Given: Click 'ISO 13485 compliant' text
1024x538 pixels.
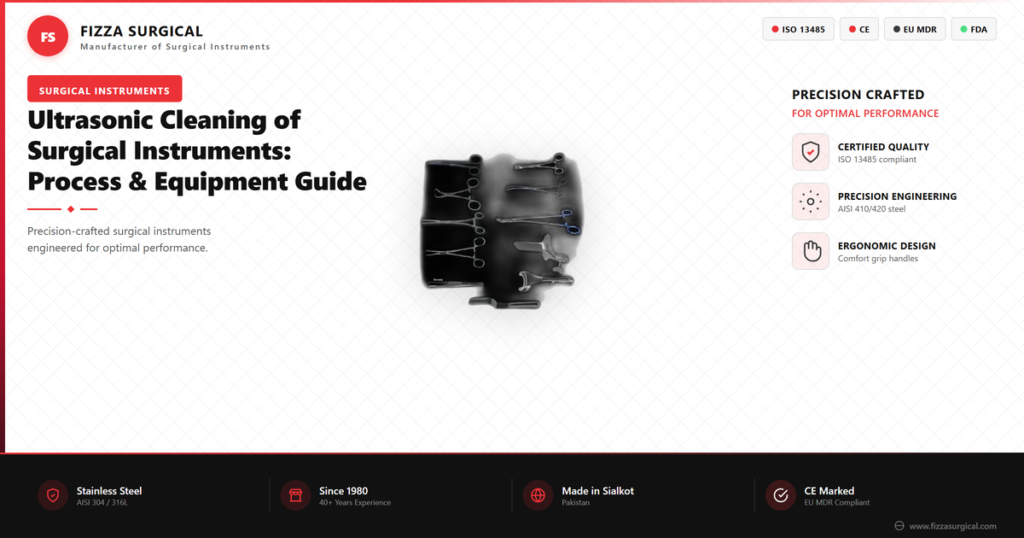Looking at the screenshot, I should [877, 159].
